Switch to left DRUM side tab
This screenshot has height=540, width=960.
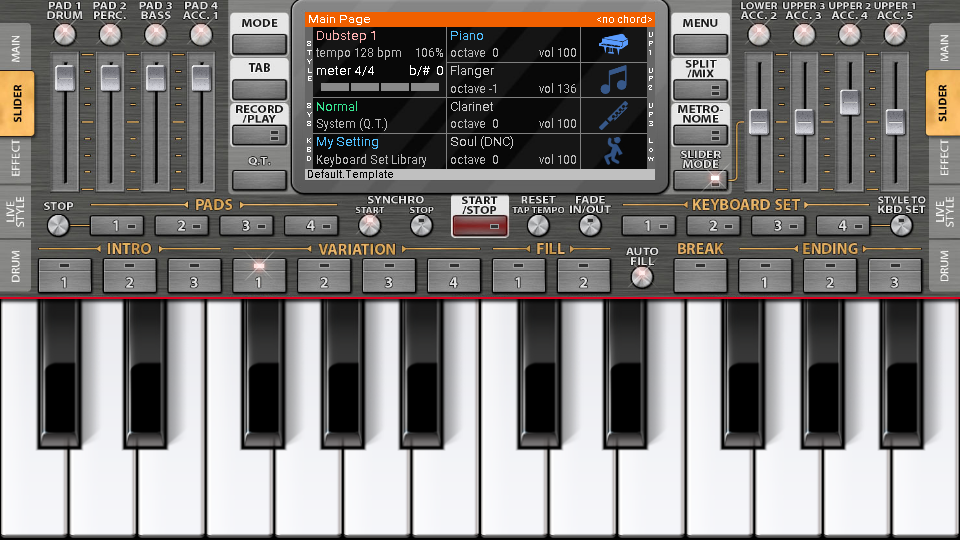pyautogui.click(x=15, y=265)
